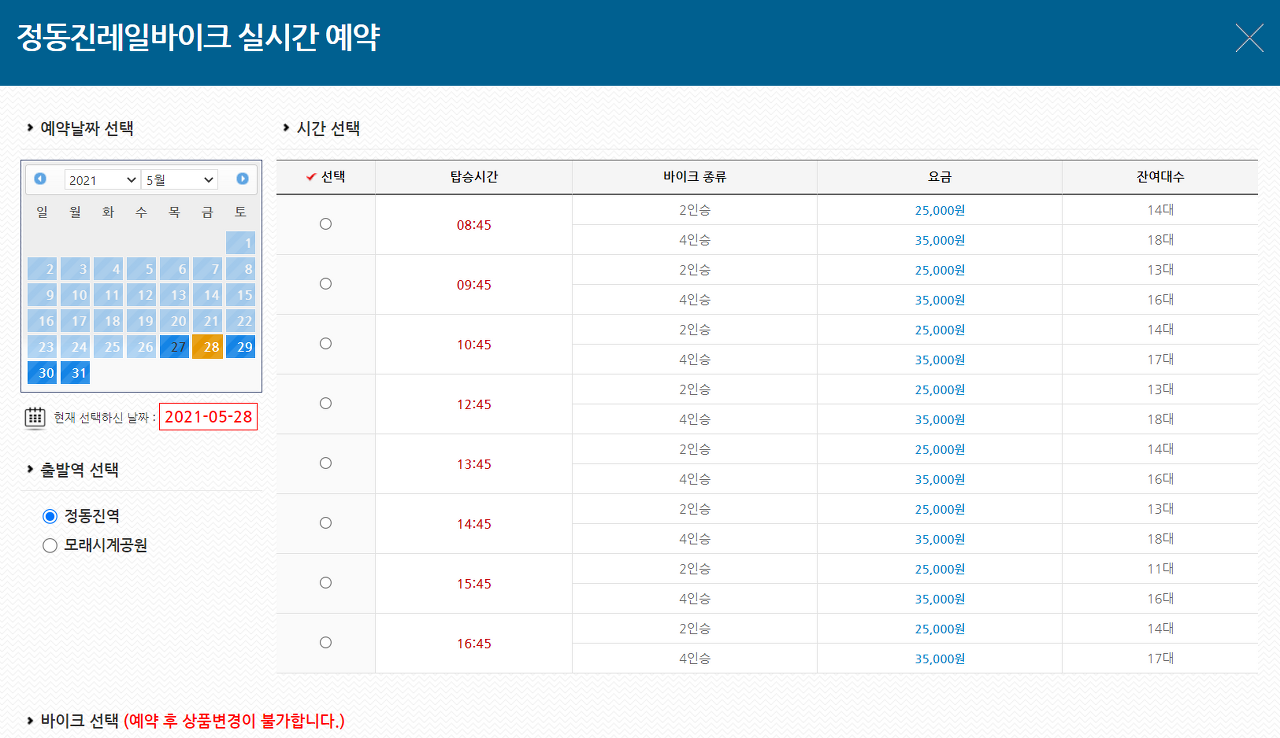Click 4인승 bike type in 10:45 row
Viewport: 1280px width, 738px height.
pyautogui.click(x=695, y=360)
